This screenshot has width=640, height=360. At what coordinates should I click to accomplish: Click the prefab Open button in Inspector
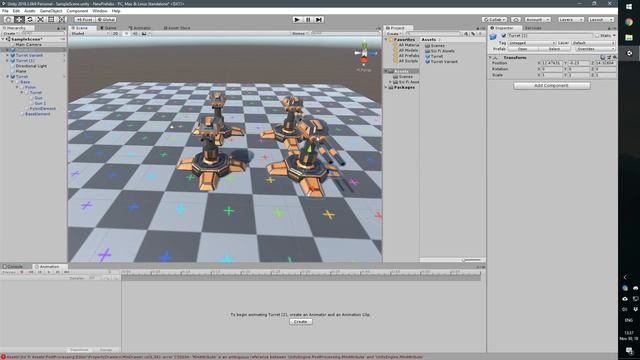point(522,49)
